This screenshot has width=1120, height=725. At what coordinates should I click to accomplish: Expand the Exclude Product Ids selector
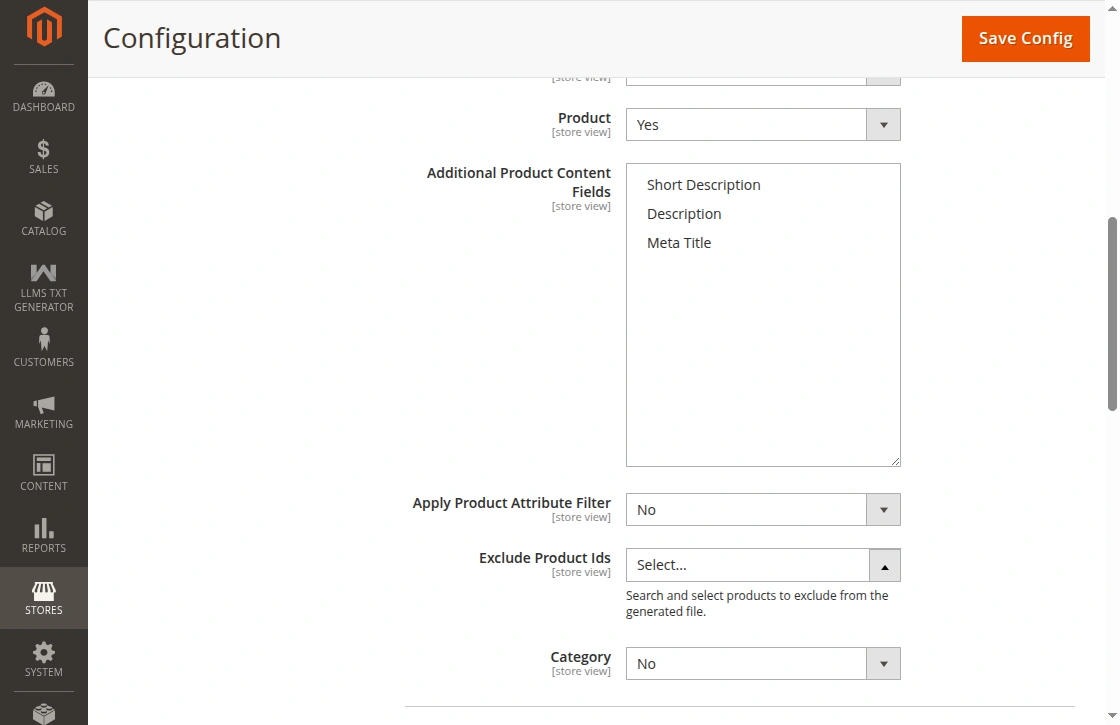[x=763, y=565]
